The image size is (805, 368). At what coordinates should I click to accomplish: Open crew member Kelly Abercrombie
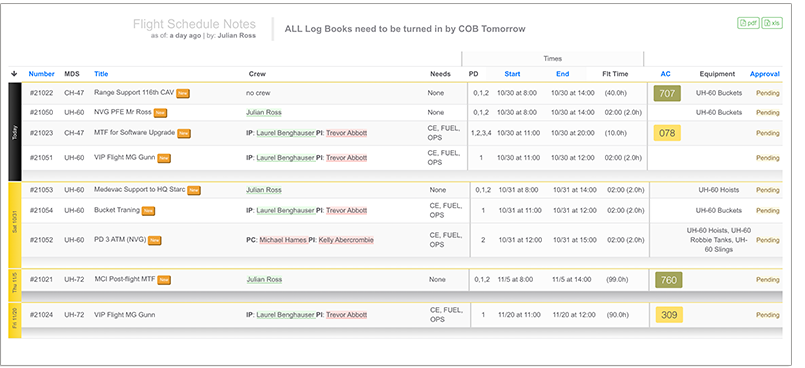click(346, 240)
